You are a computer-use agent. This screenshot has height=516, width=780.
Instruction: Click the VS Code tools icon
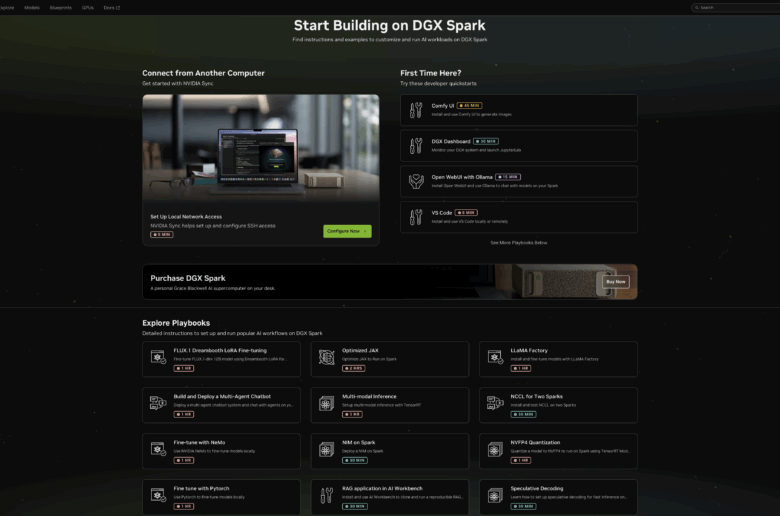point(416,217)
